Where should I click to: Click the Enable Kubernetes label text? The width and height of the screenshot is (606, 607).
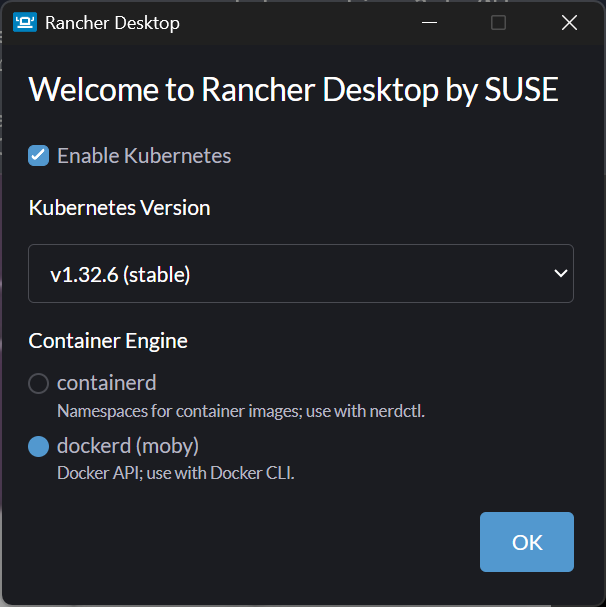click(144, 156)
